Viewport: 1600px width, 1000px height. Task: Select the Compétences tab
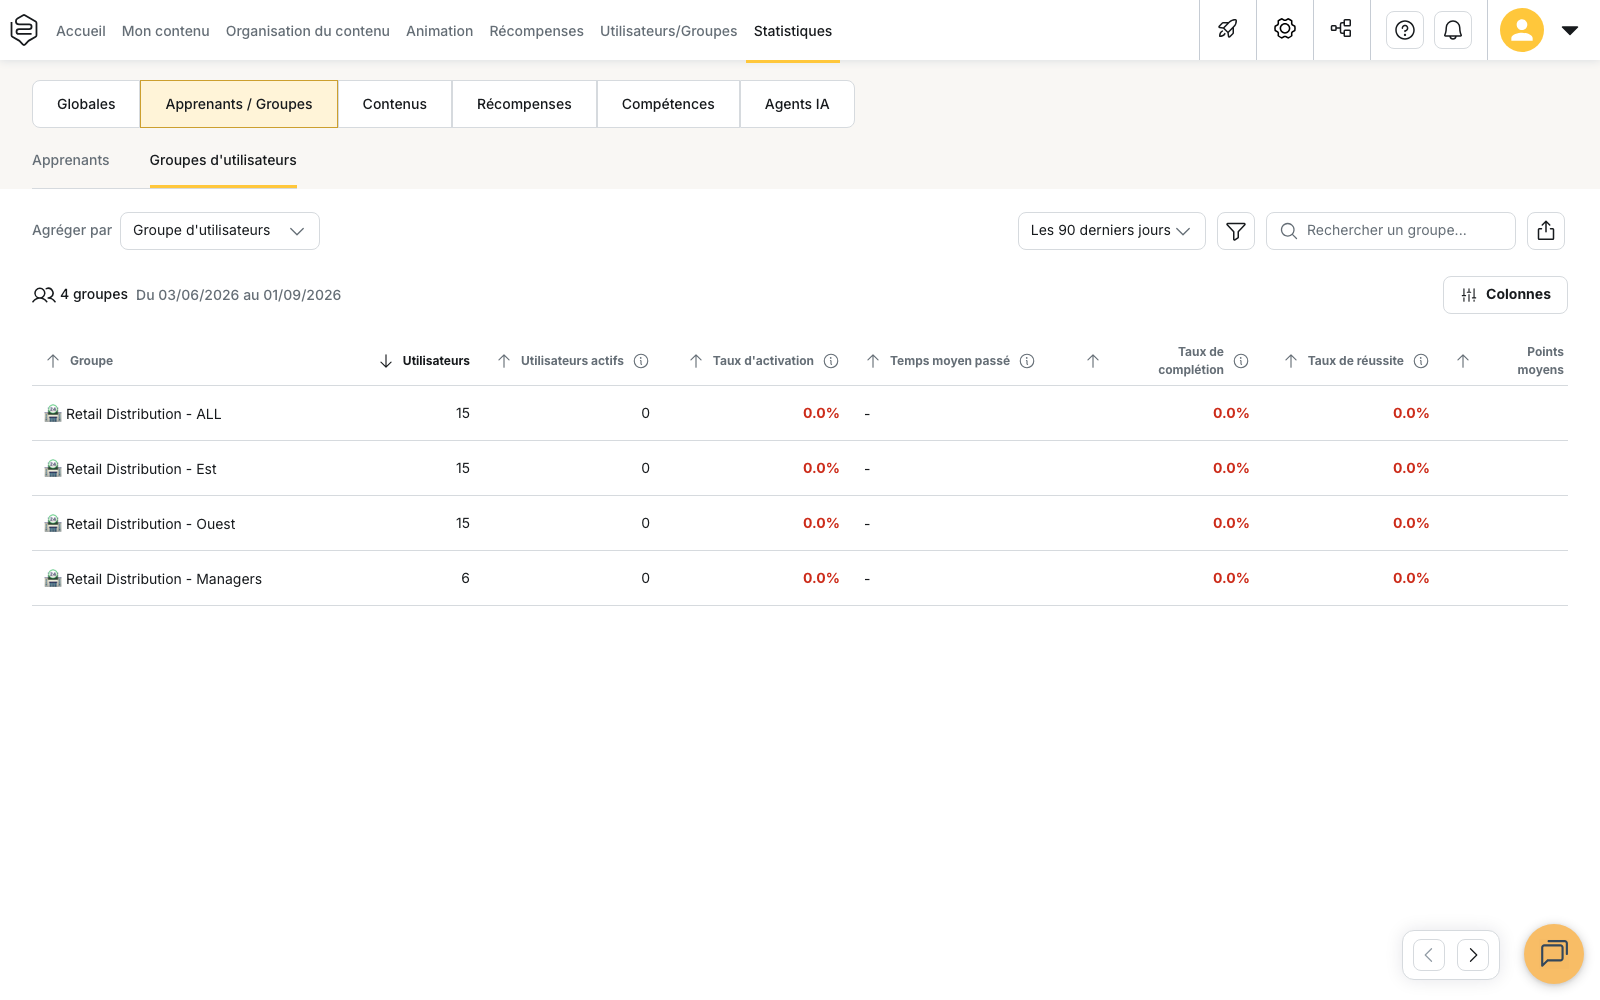pos(668,104)
